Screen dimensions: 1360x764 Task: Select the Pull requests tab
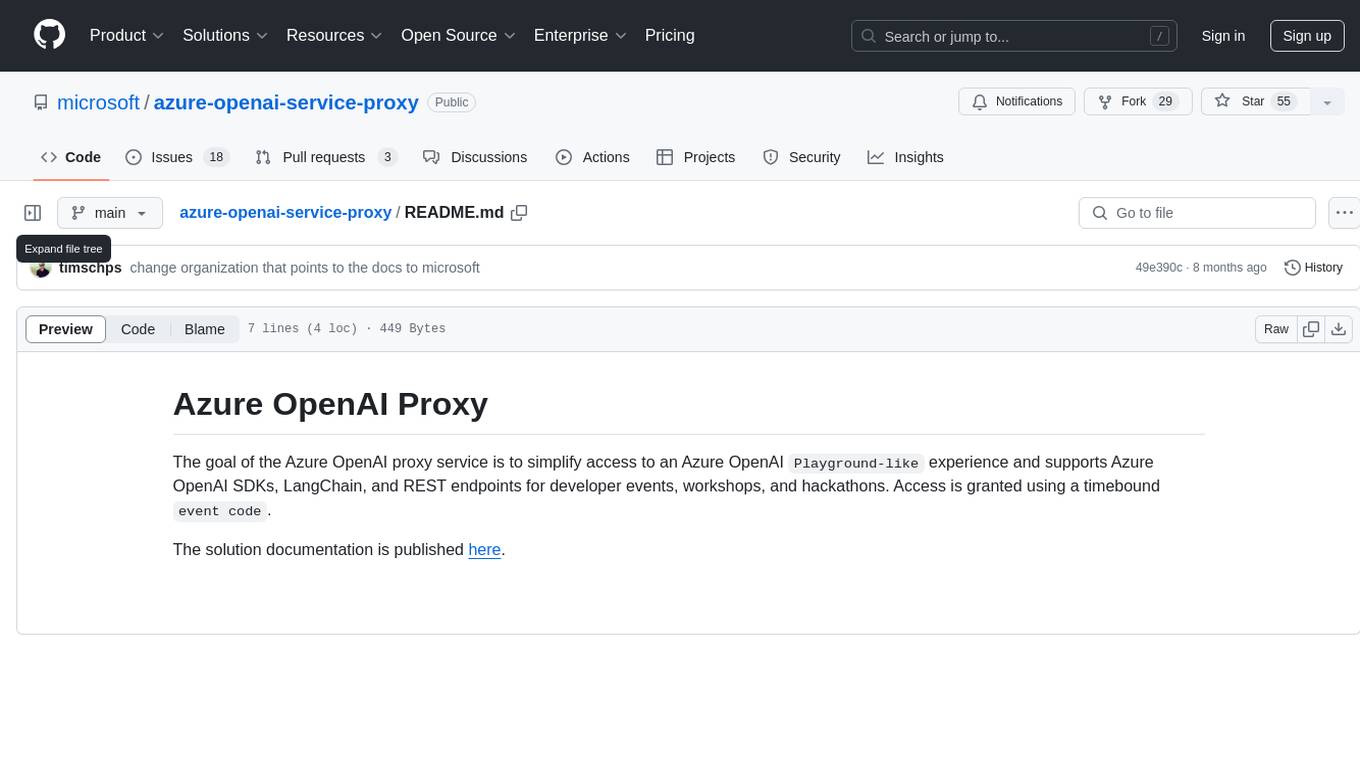point(326,157)
